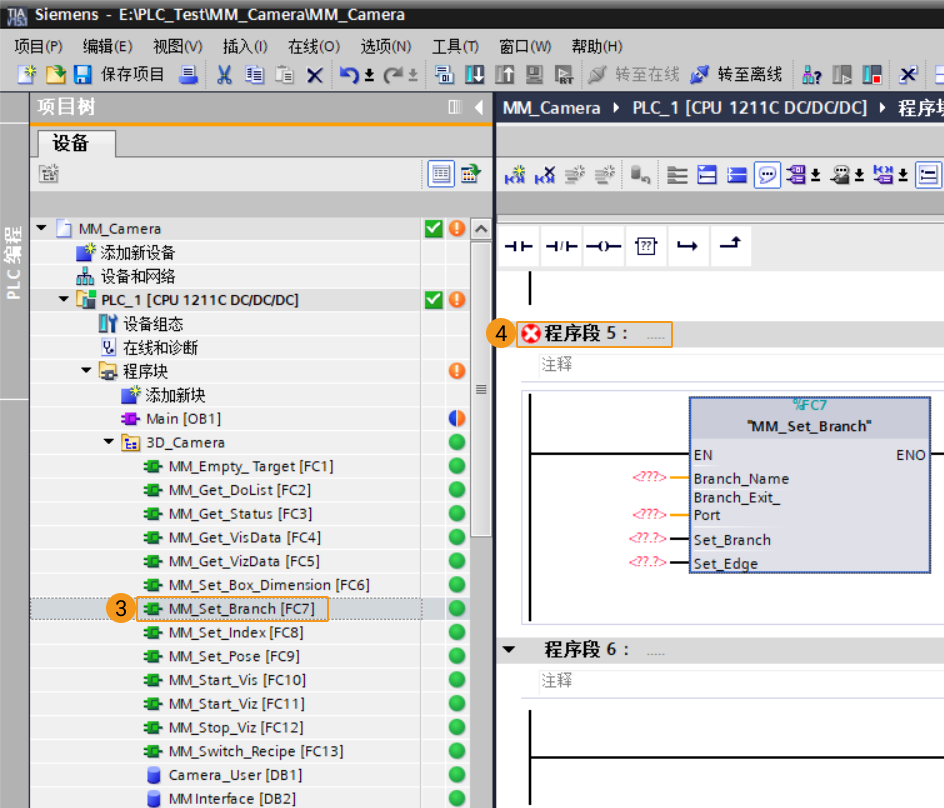This screenshot has height=808, width=944.
Task: Open the 视图(V) menu
Action: pos(178,46)
